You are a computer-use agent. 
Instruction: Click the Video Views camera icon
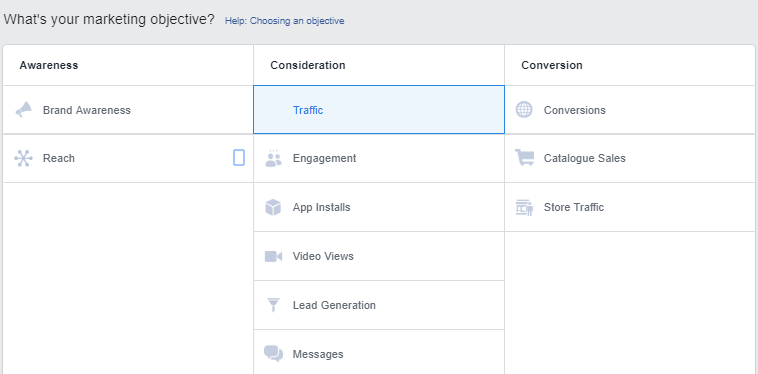[x=273, y=257]
